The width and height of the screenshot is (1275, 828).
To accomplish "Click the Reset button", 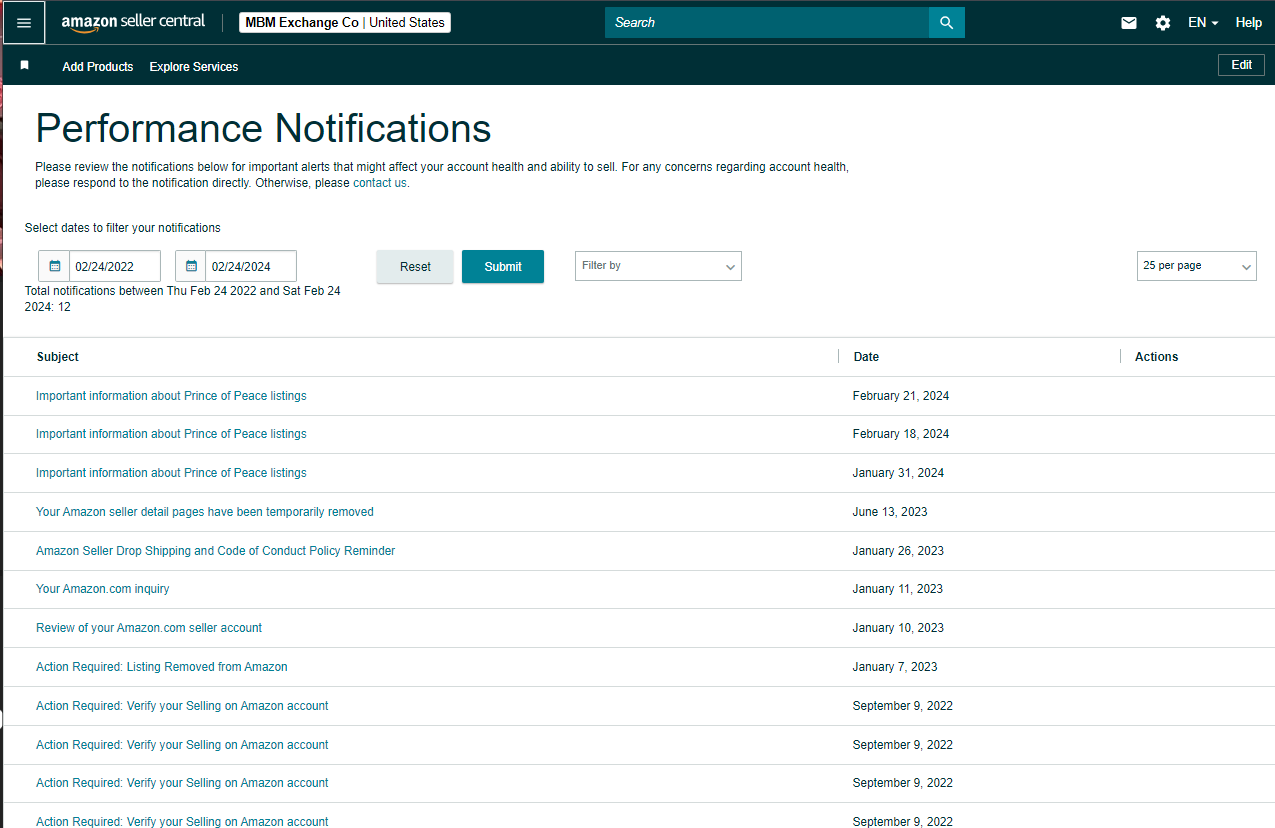I will coord(415,267).
